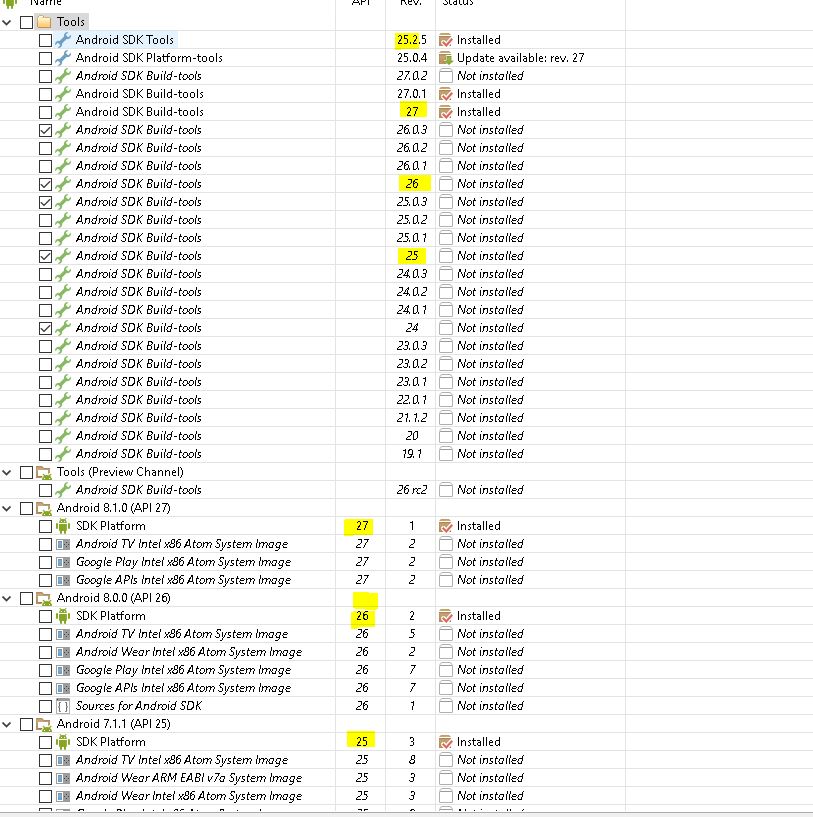
Task: Select the Android SDK Platform-tools row name
Action: click(149, 58)
